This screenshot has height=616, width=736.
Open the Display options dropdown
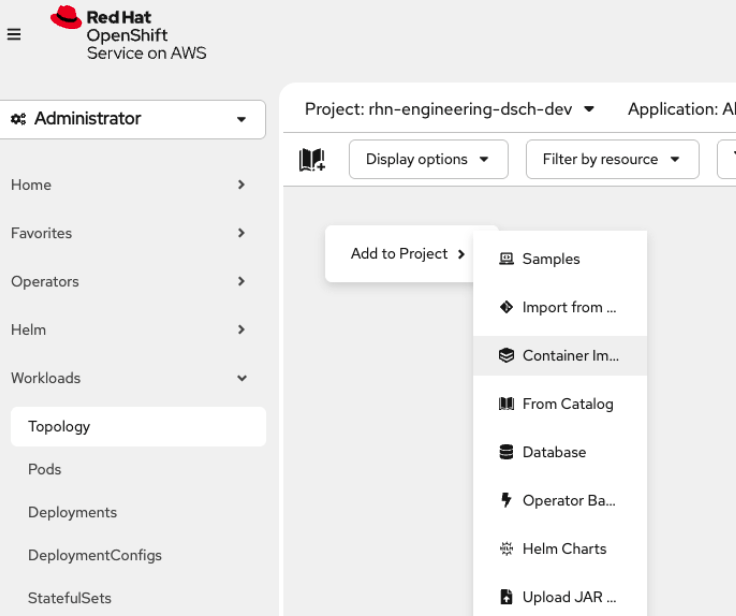(x=428, y=159)
